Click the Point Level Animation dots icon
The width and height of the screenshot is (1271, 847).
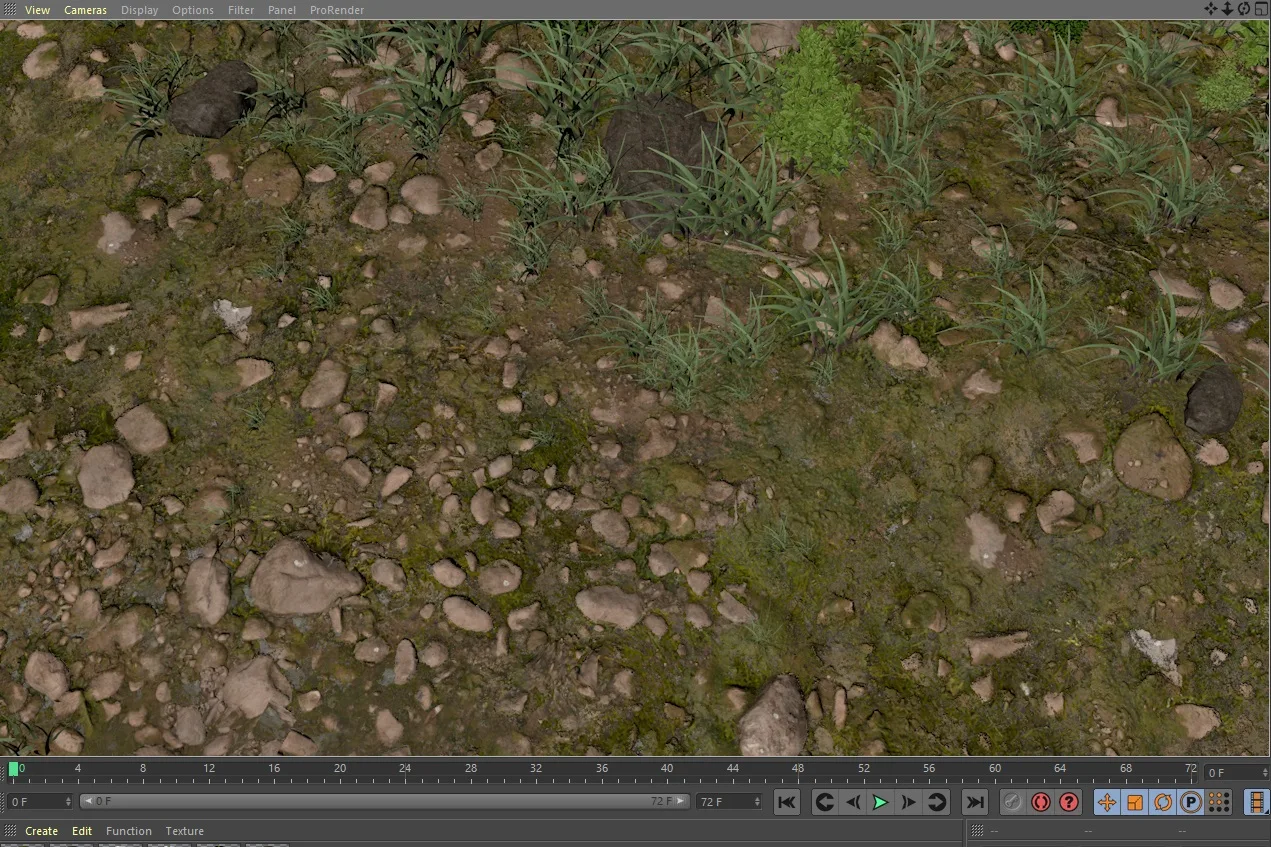(x=1219, y=801)
